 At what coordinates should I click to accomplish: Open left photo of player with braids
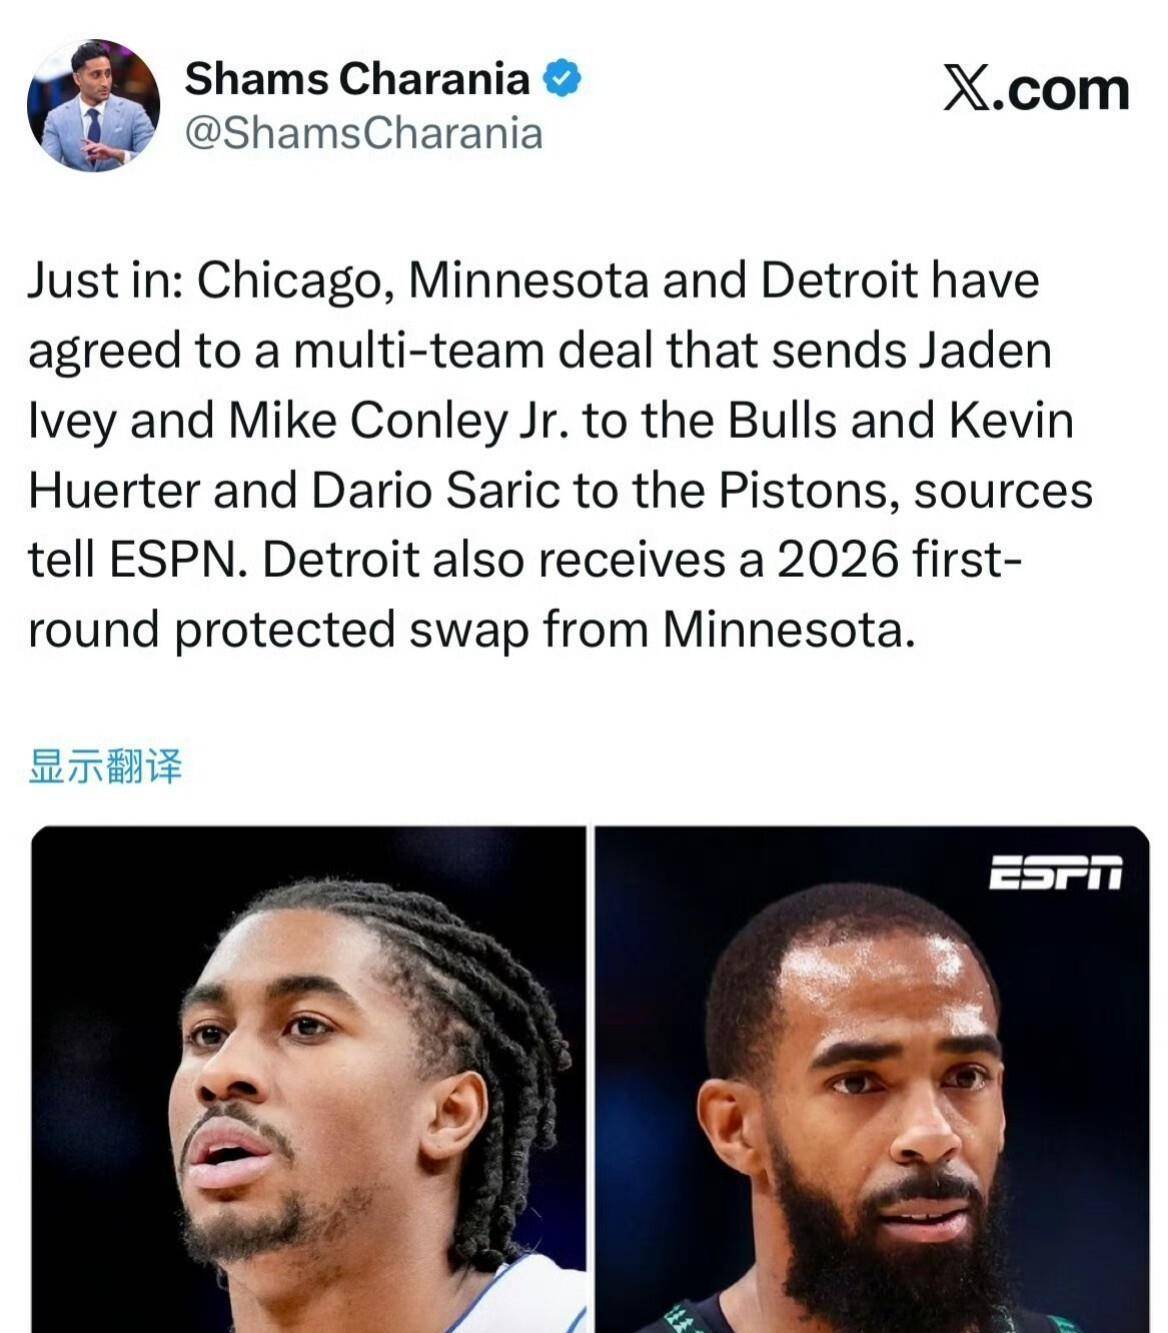click(x=308, y=1079)
